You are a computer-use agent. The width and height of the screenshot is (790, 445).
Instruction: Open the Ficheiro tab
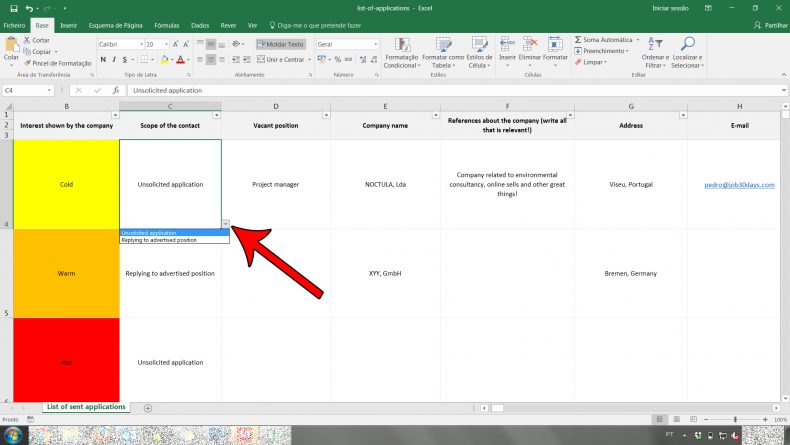pos(14,25)
